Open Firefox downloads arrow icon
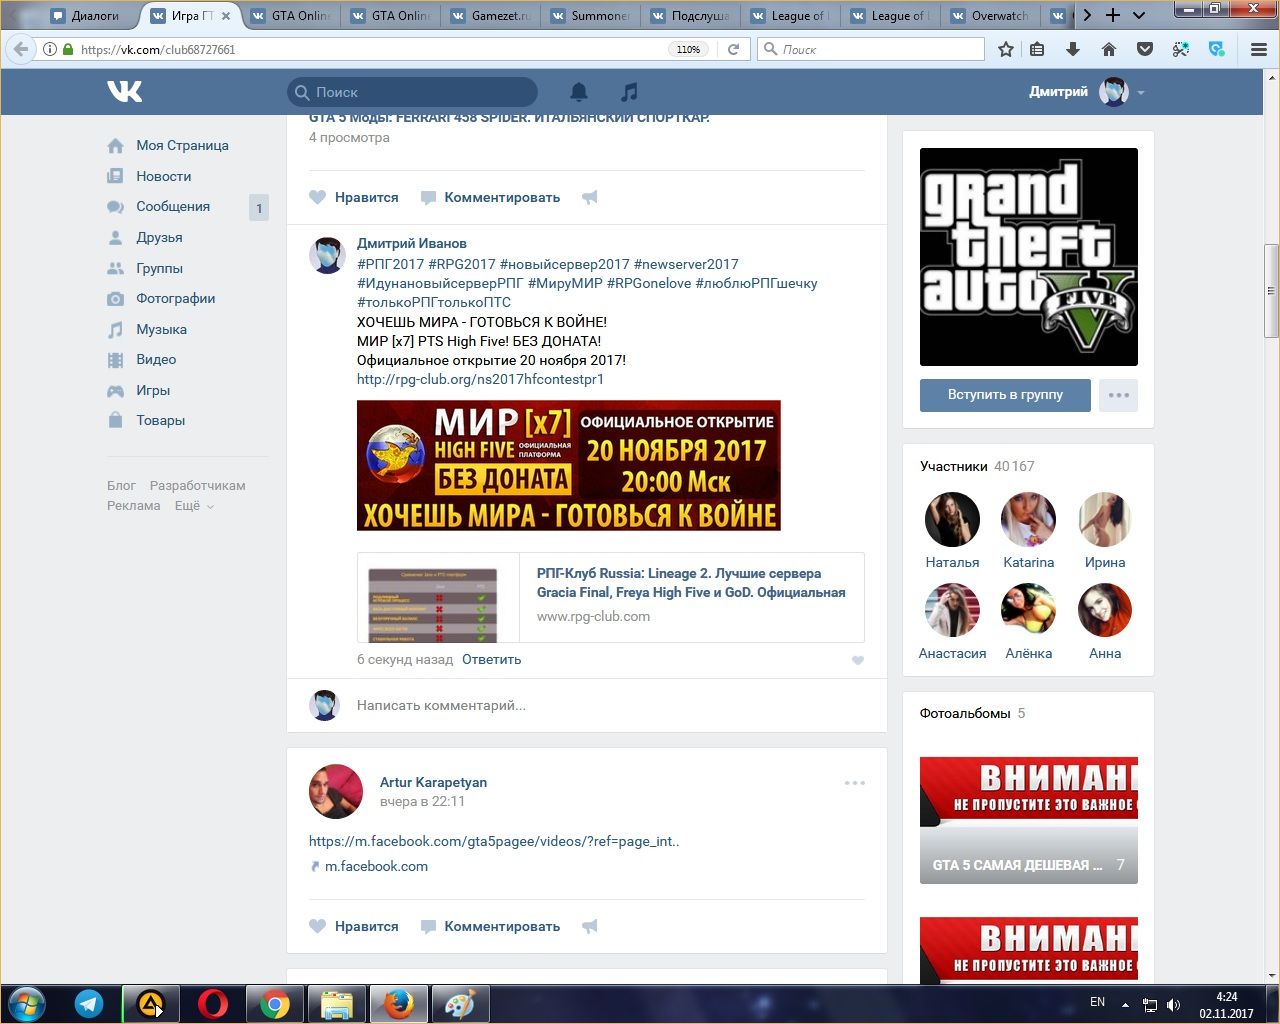This screenshot has height=1024, width=1280. (1073, 49)
